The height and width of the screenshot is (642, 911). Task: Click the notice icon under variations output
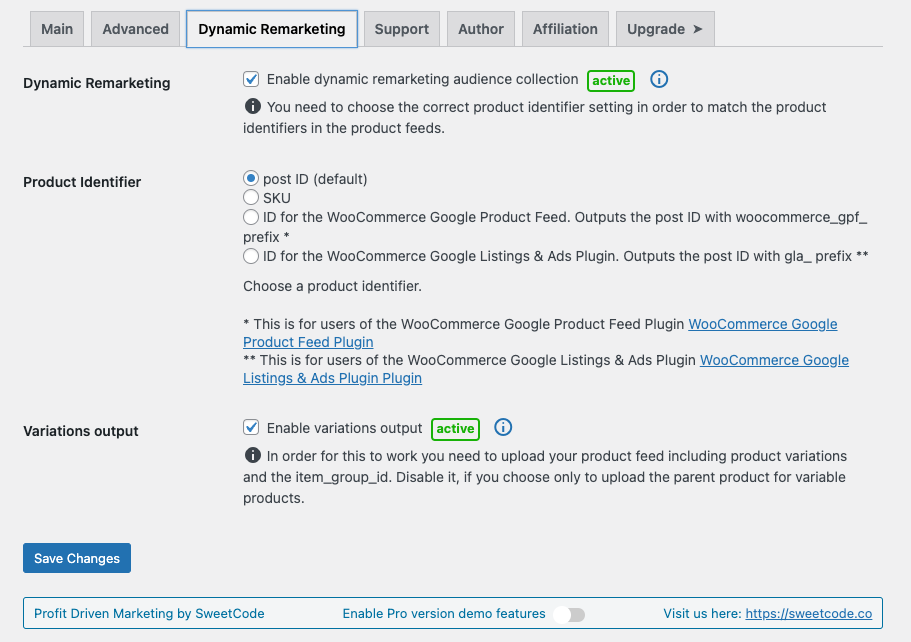[x=252, y=456]
